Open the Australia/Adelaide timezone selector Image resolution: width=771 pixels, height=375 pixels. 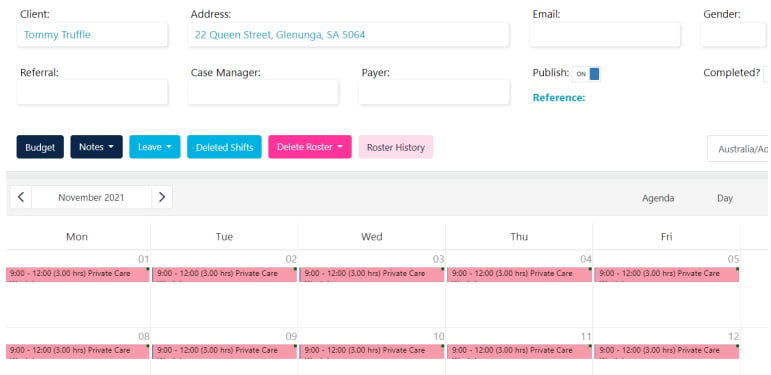[x=739, y=149]
